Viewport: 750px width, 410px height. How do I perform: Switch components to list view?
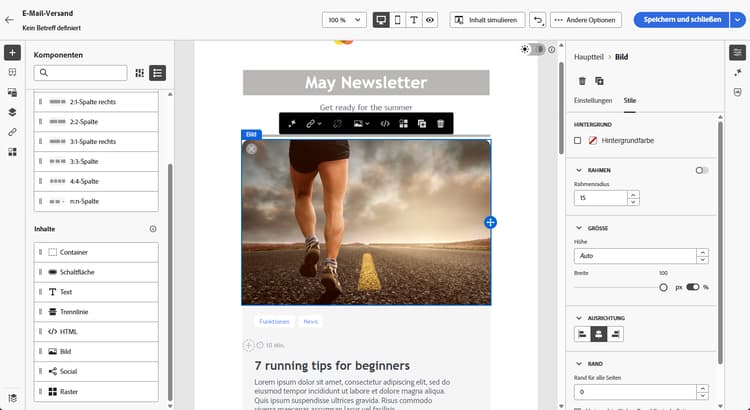coord(157,73)
